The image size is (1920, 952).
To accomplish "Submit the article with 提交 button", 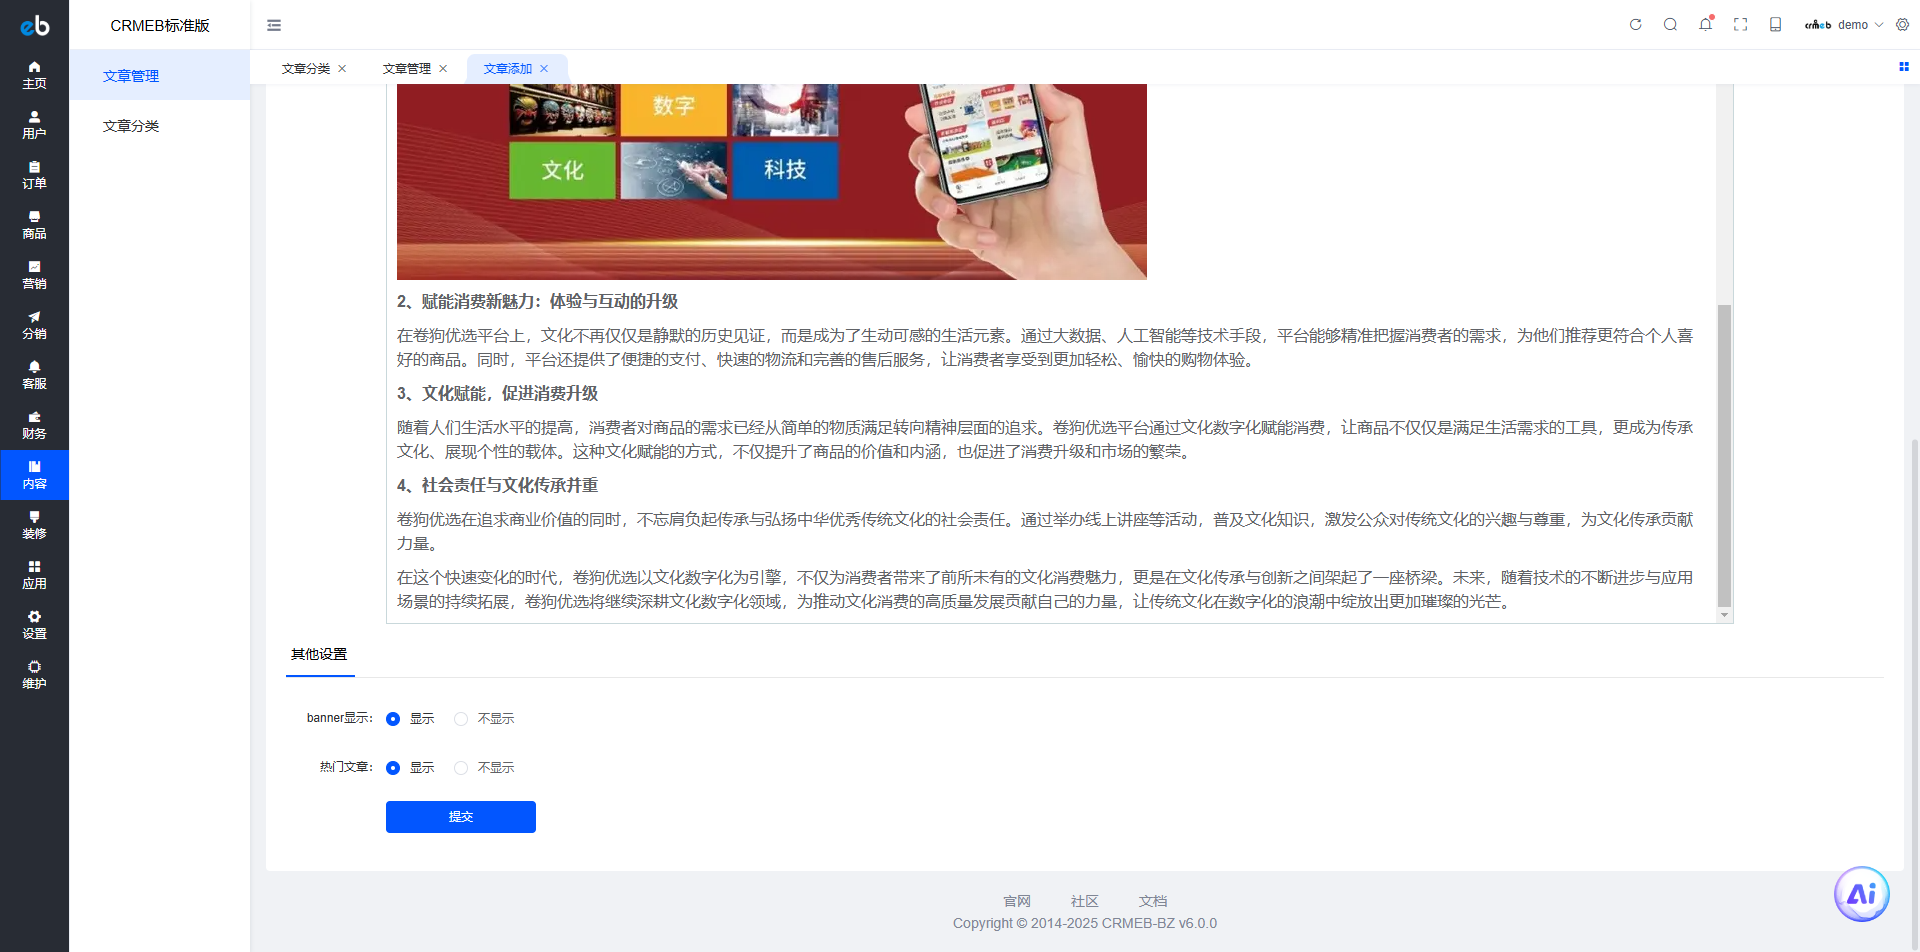I will click(x=461, y=817).
